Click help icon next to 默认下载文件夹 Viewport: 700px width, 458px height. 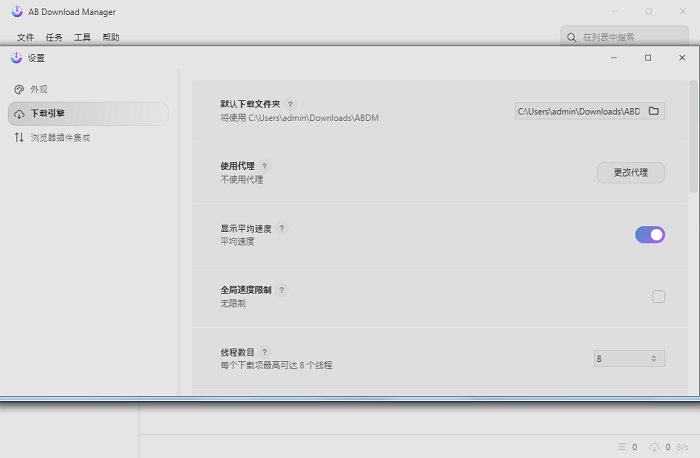point(290,104)
